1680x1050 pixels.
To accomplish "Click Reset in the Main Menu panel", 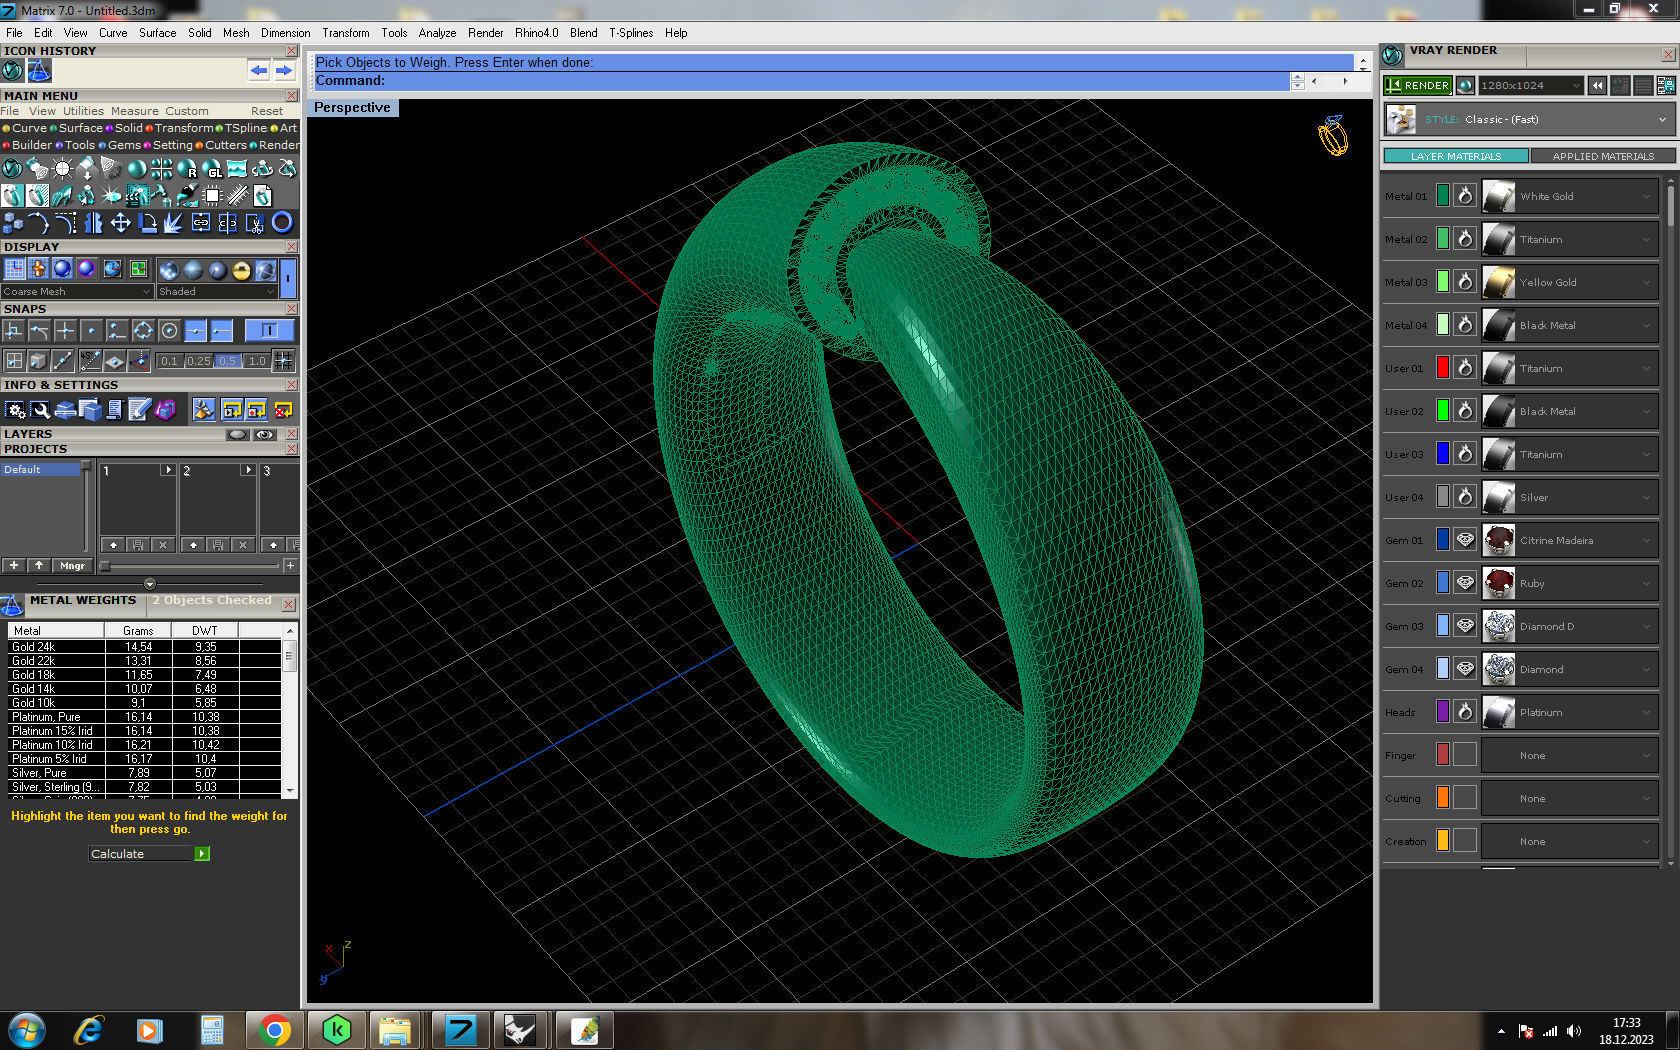I will 267,111.
